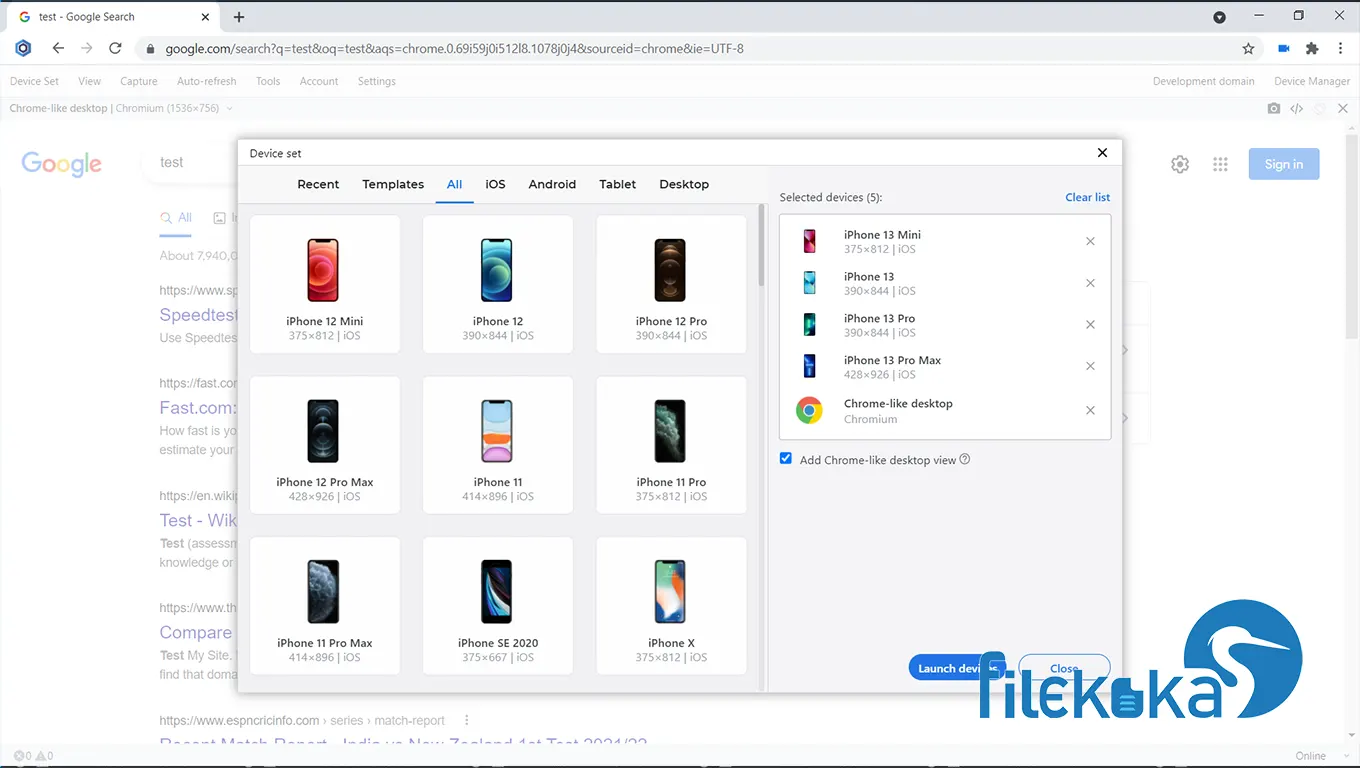This screenshot has height=768, width=1360.
Task: Open DevTools with the code brackets icon
Action: pyautogui.click(x=1296, y=108)
